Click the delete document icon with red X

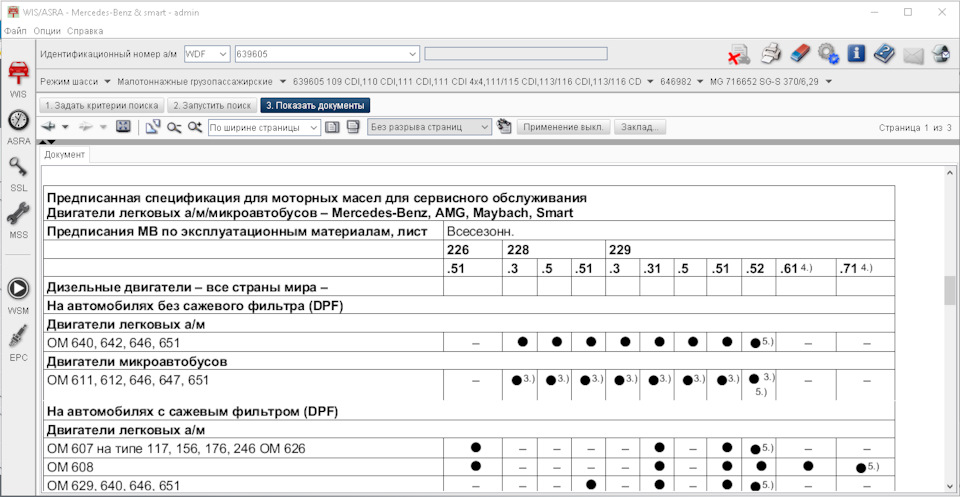(x=738, y=54)
